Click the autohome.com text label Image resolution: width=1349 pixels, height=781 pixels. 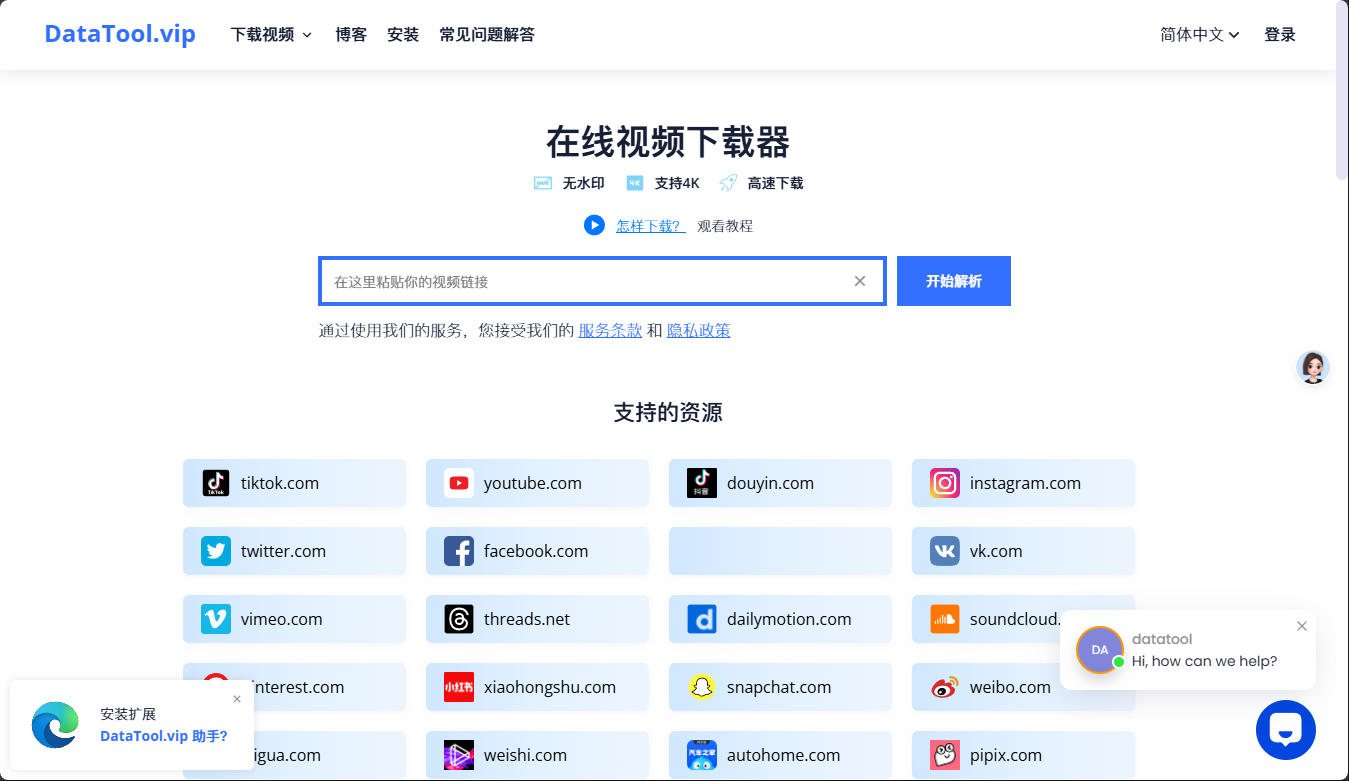783,755
